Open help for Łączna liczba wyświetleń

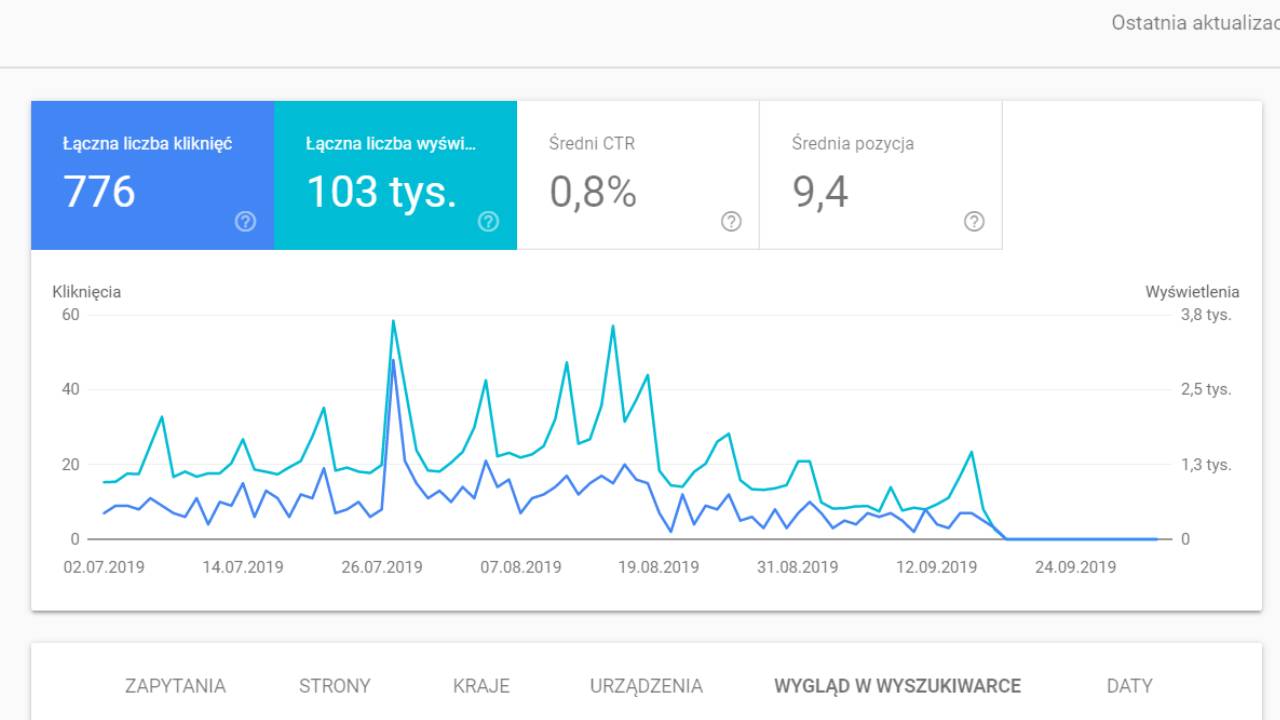pos(488,222)
